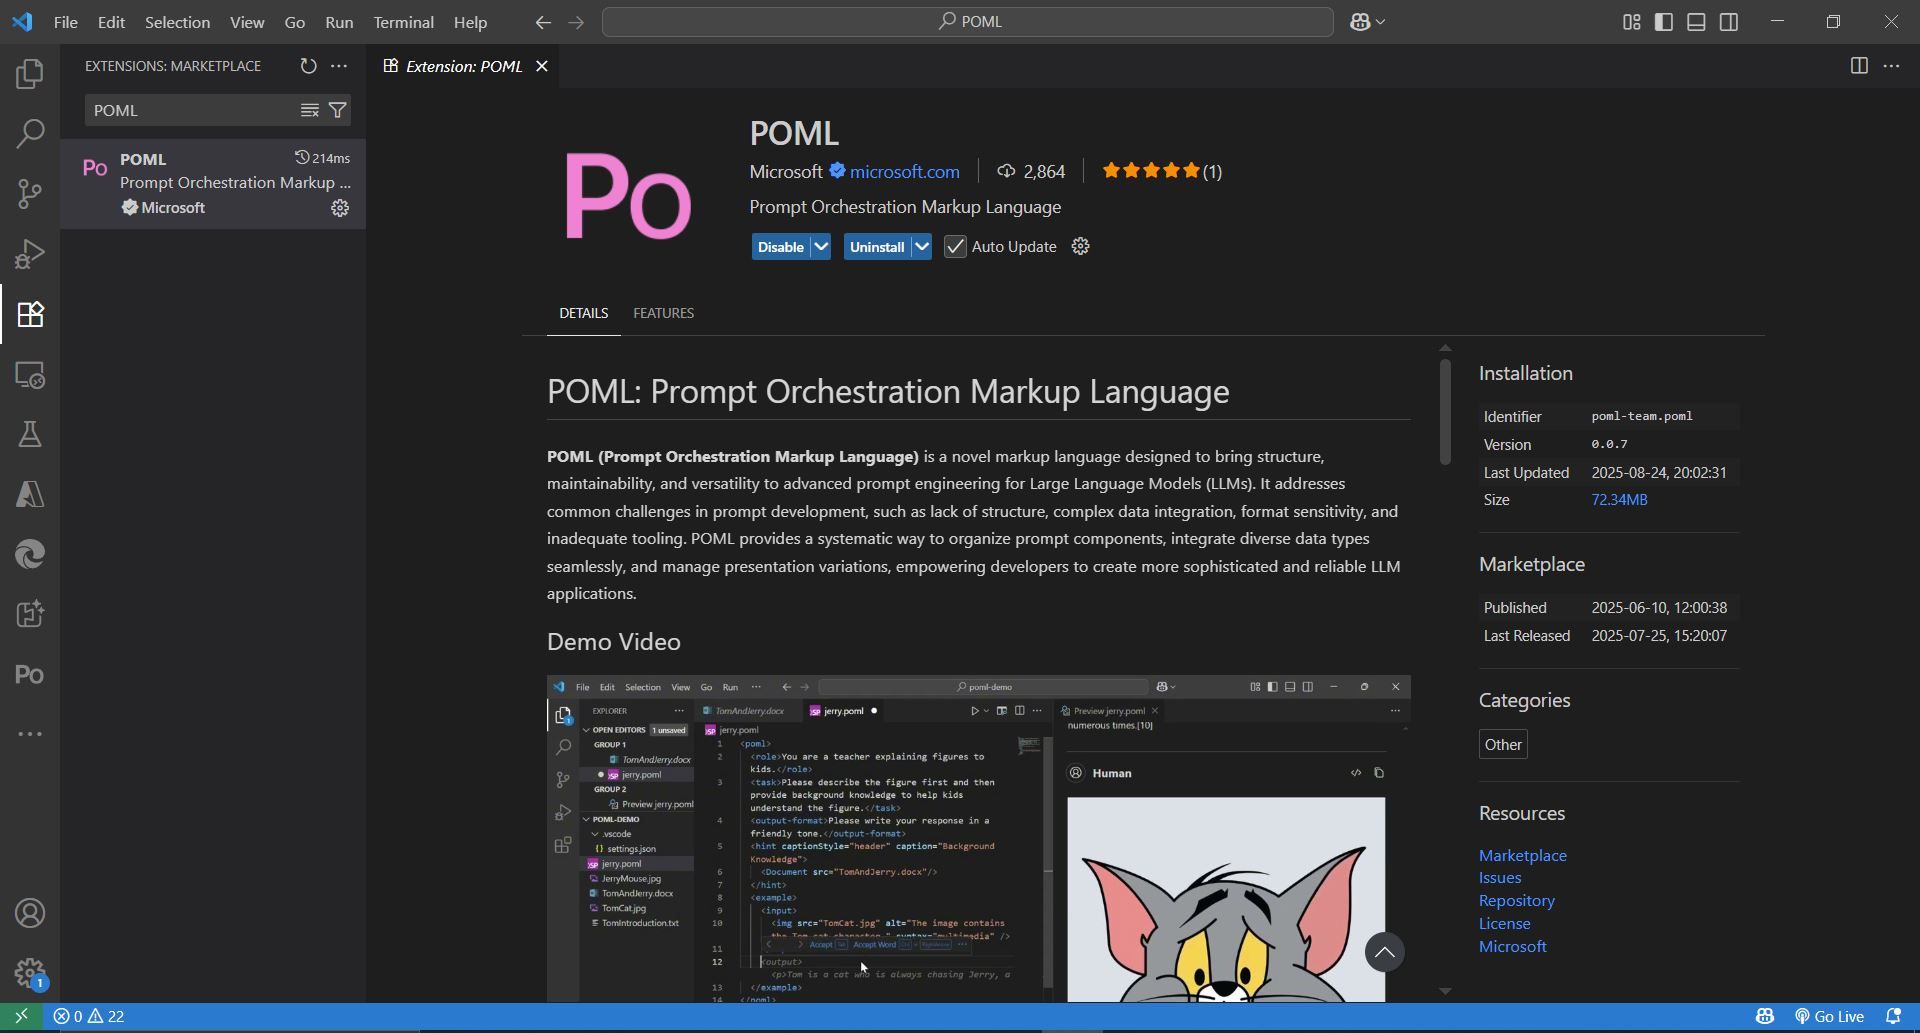1920x1033 pixels.
Task: Open POML list item manage gear
Action: coord(340,208)
